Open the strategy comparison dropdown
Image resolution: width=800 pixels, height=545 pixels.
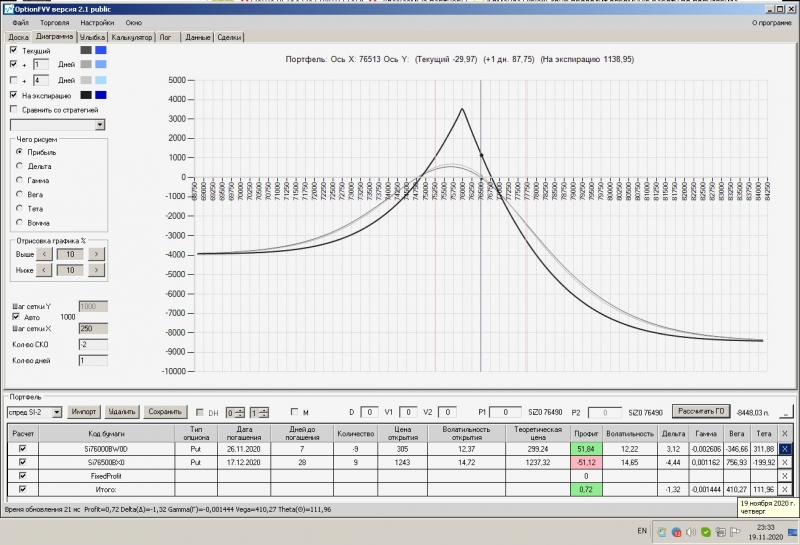[x=100, y=125]
